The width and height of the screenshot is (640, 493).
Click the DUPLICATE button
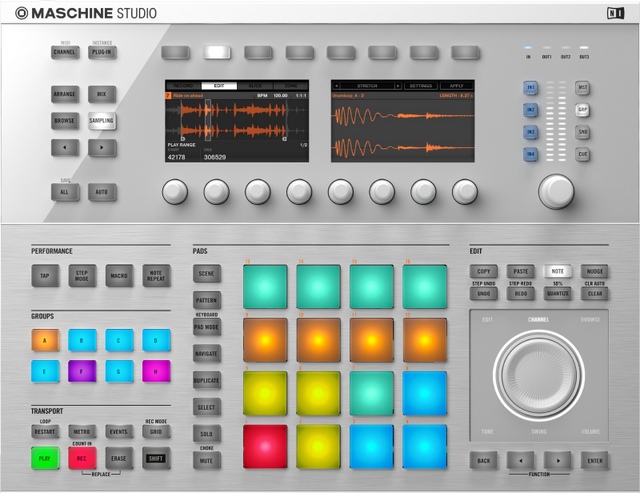pos(207,380)
